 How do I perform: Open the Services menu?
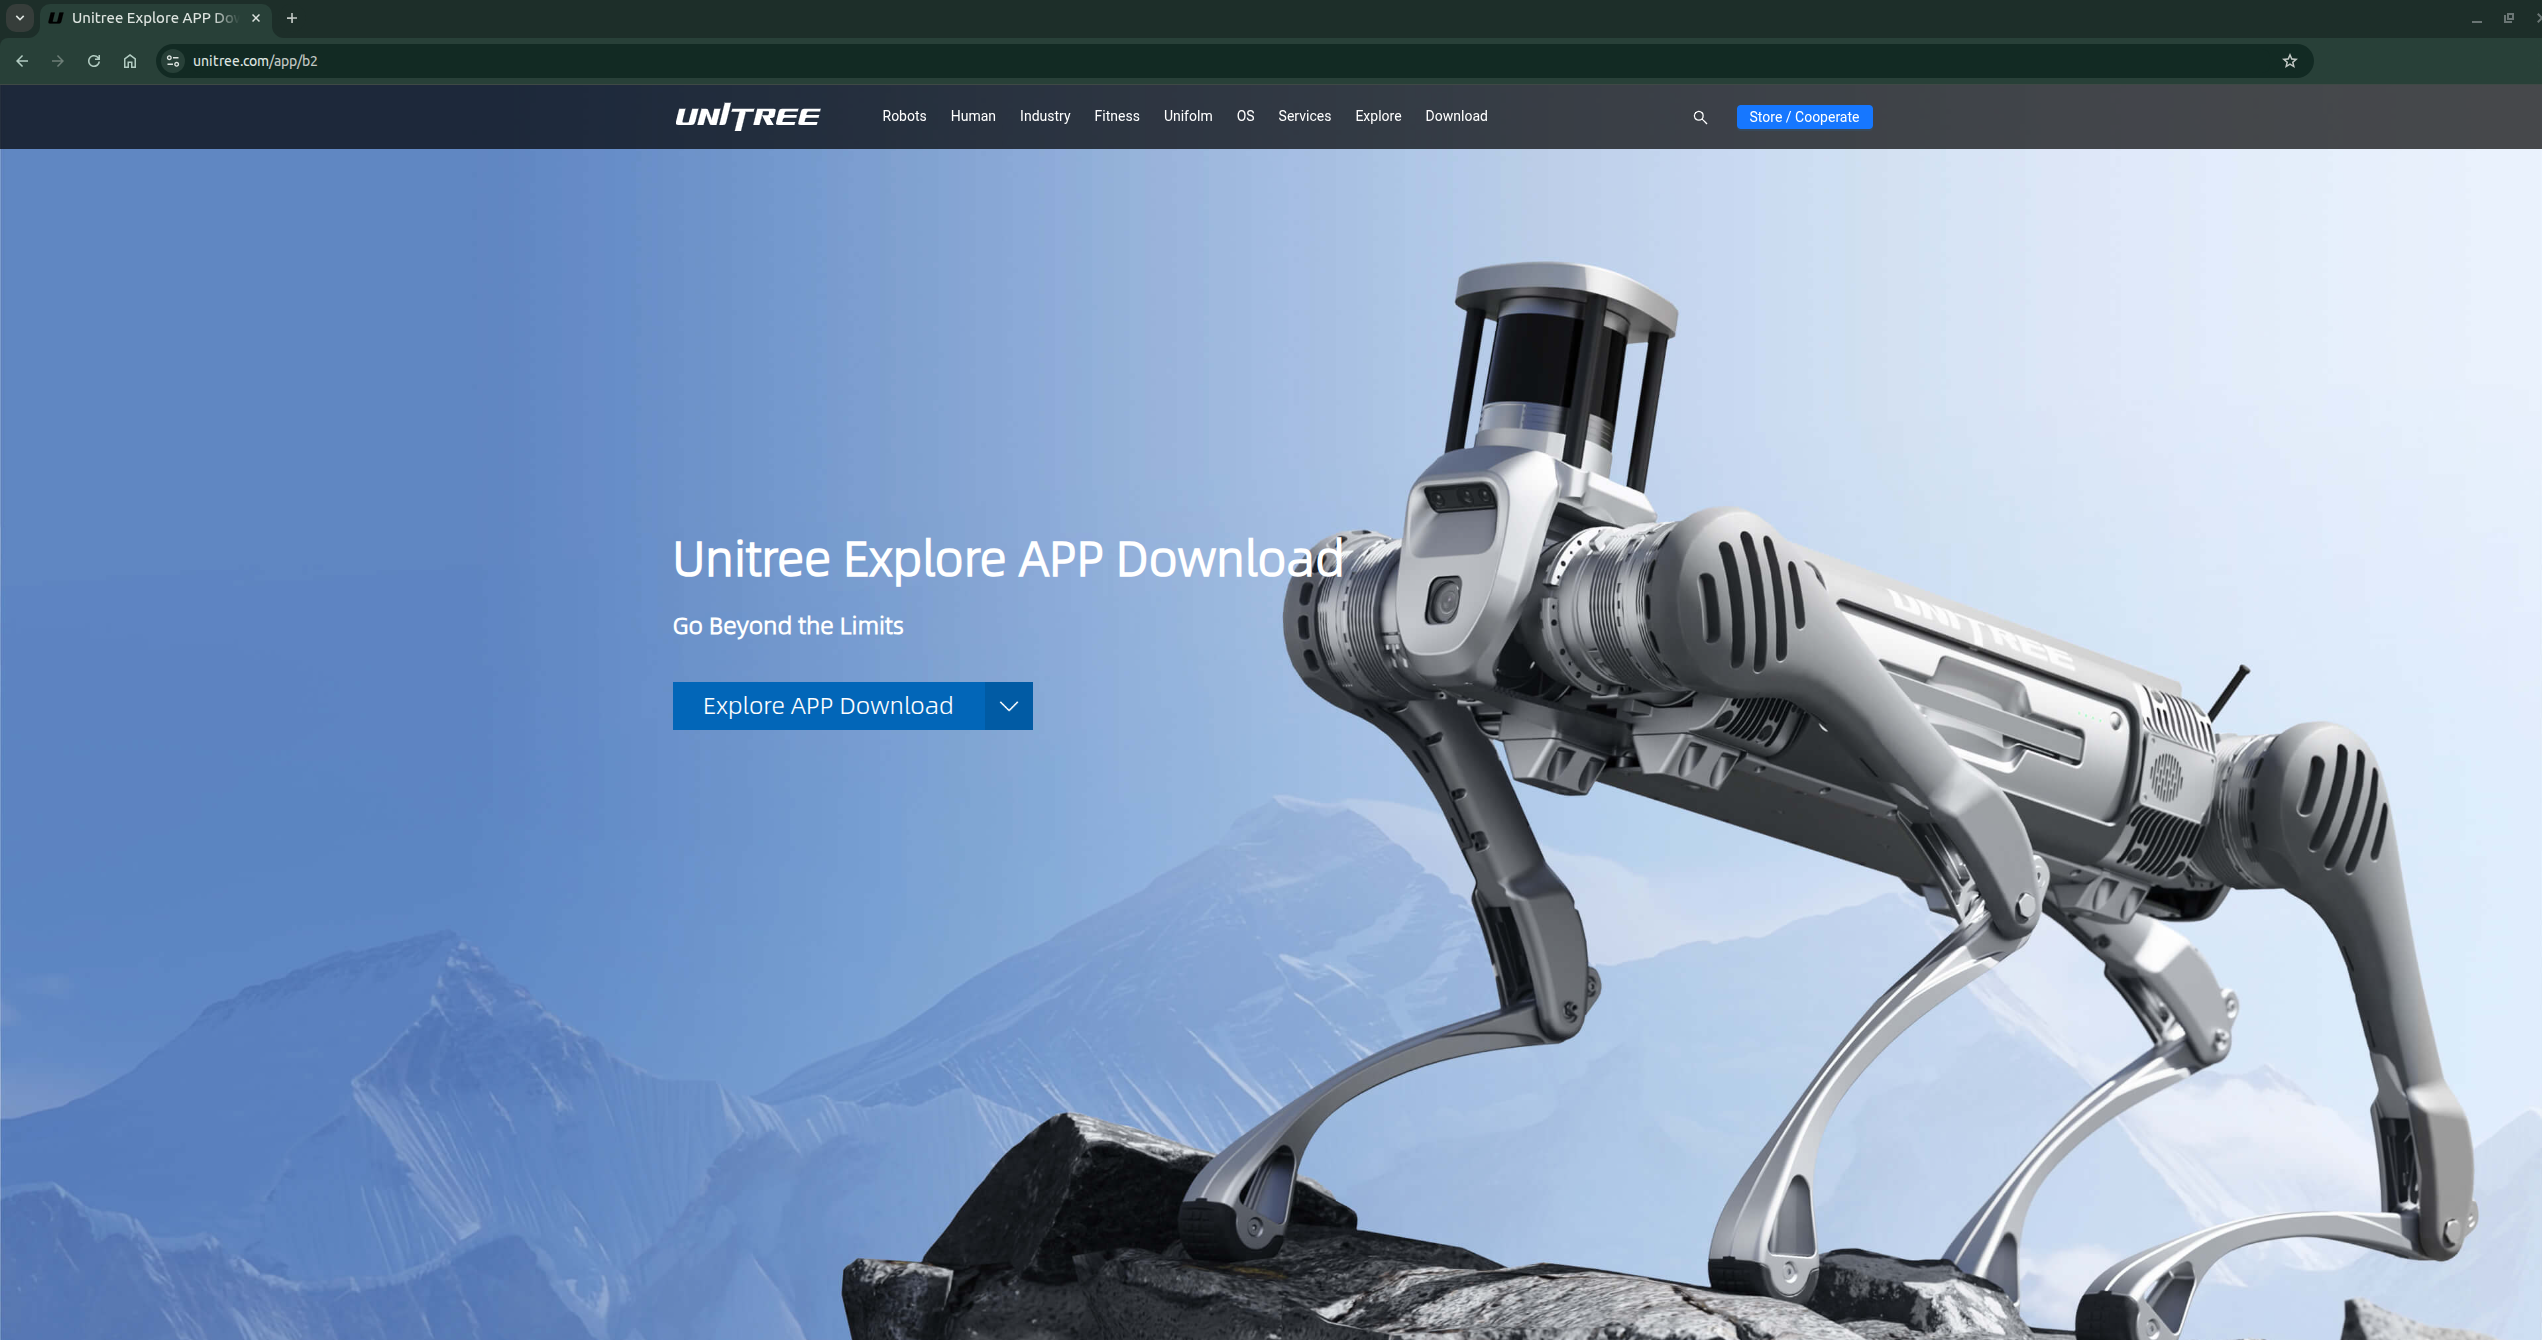click(x=1303, y=116)
